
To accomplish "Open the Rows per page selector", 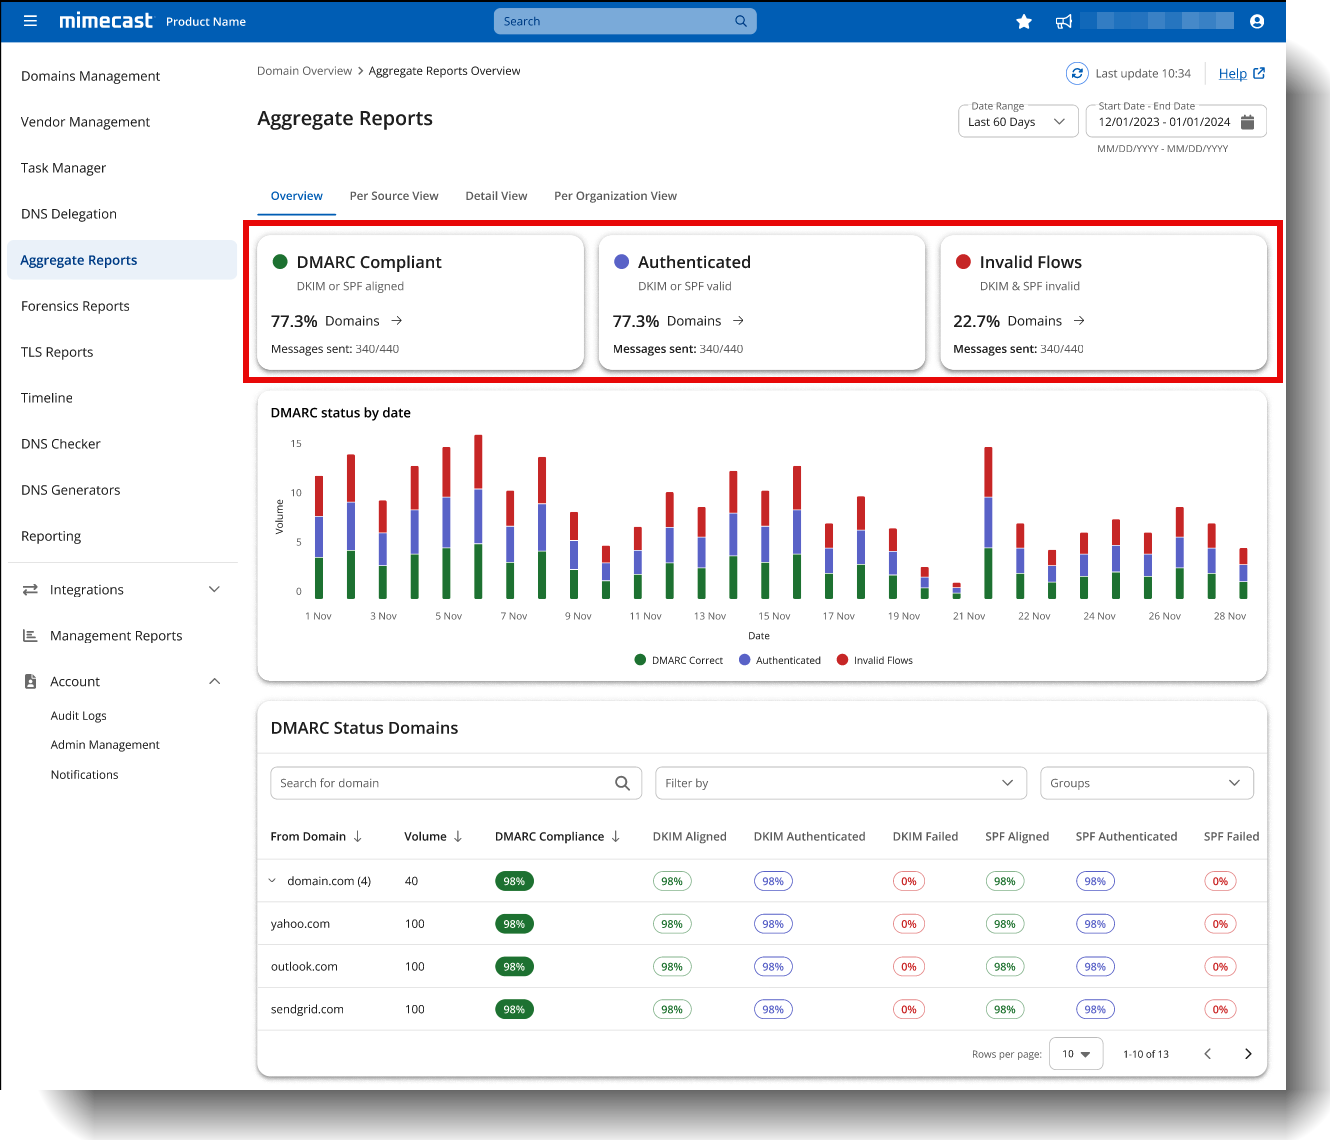I will point(1075,1053).
